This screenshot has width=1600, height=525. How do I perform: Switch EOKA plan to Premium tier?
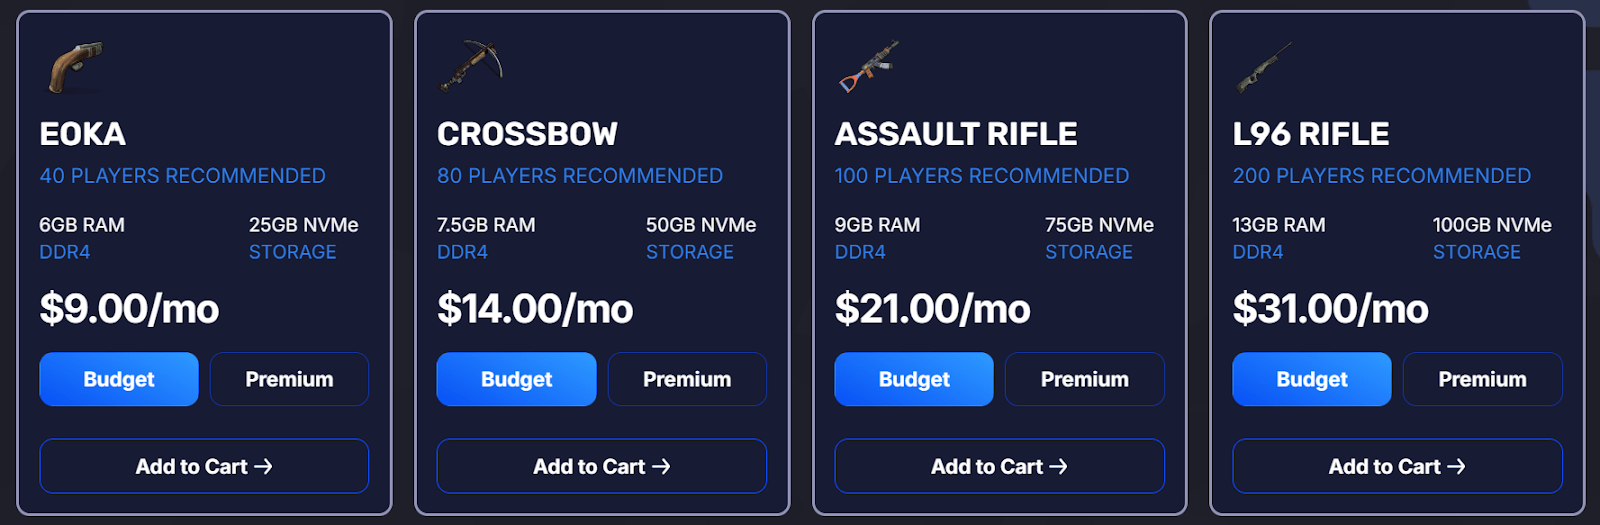pyautogui.click(x=289, y=379)
